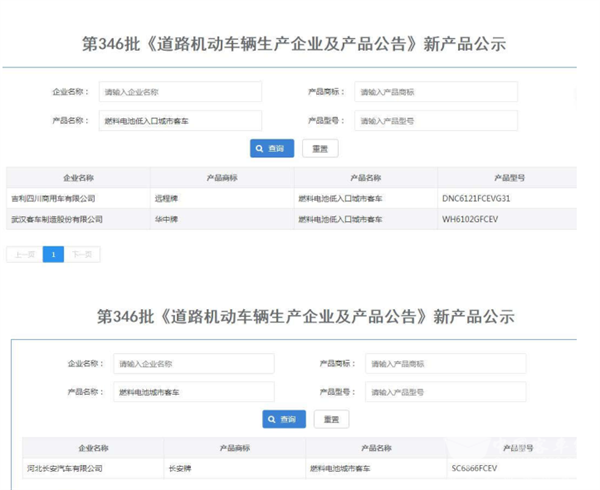The image size is (600, 490).
Task: Click the 下一页 next page button
Action: pyautogui.click(x=83, y=255)
